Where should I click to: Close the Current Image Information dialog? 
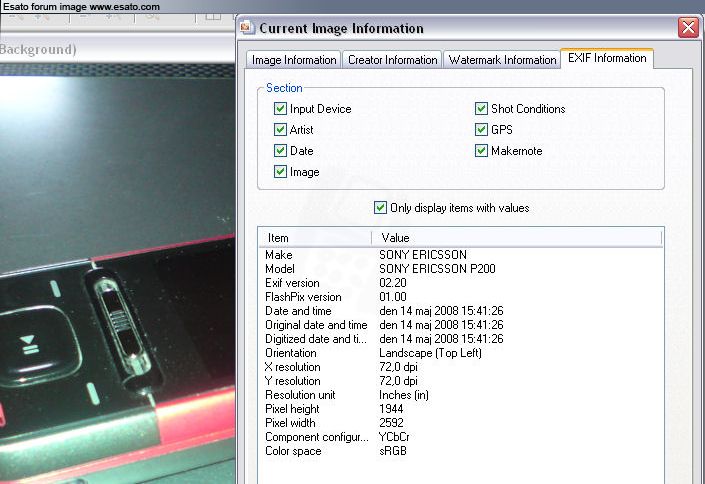coord(688,28)
